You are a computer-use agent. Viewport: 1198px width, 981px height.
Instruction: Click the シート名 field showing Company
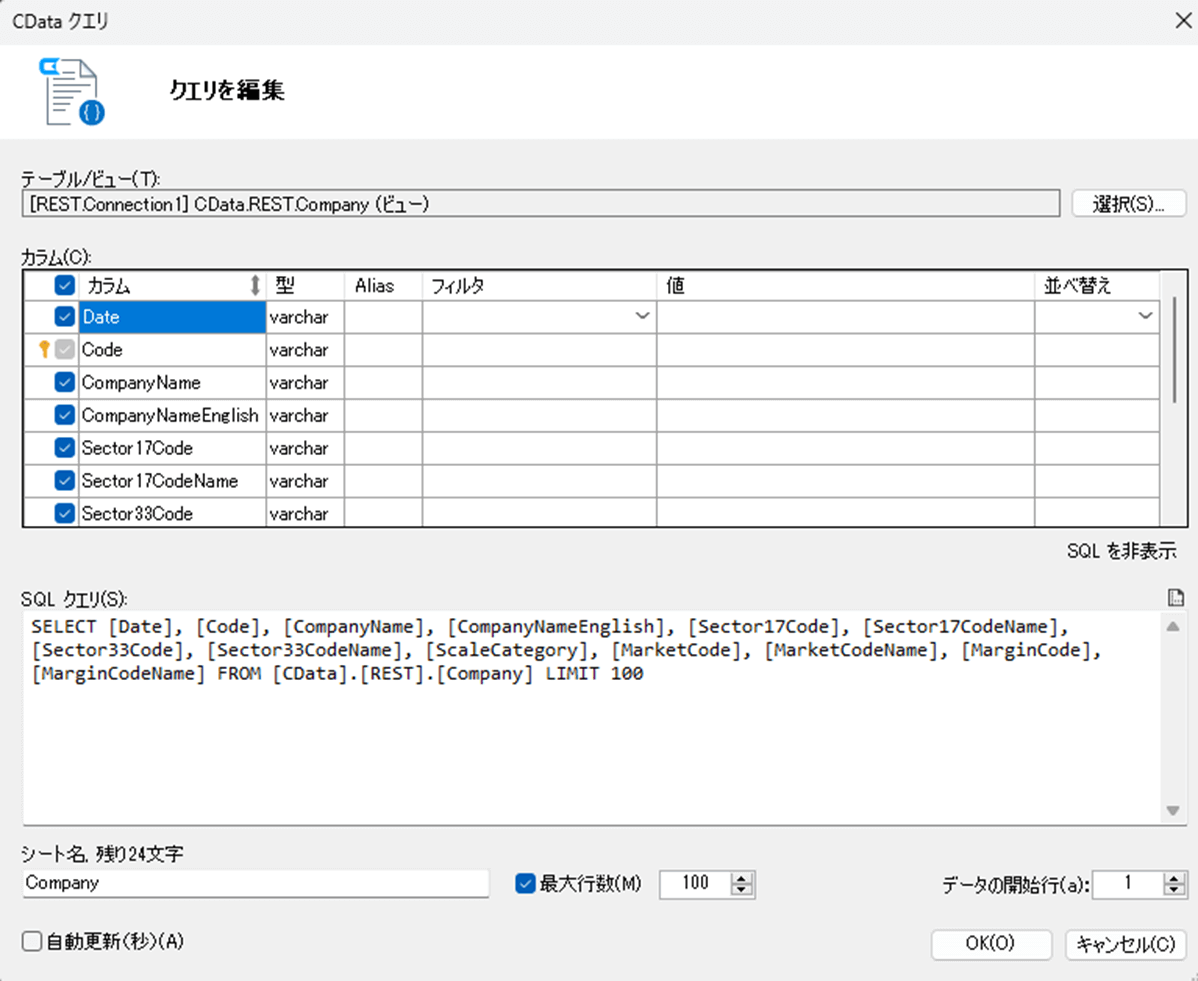(x=250, y=884)
